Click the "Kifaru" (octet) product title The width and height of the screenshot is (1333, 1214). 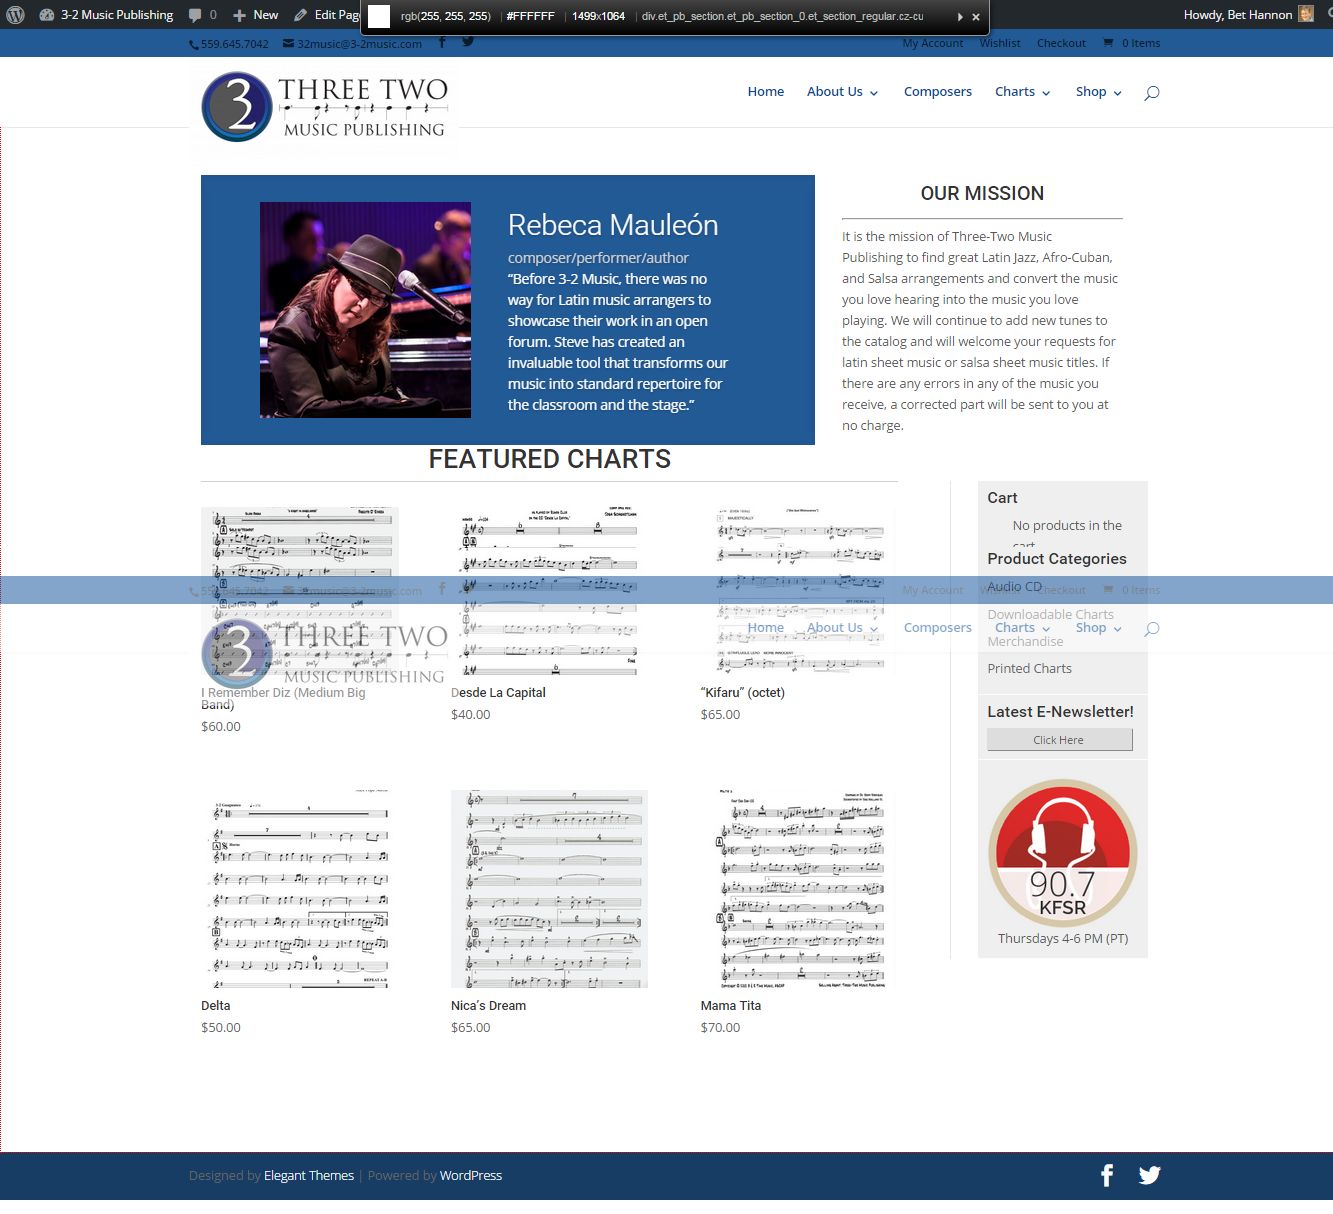pos(743,693)
